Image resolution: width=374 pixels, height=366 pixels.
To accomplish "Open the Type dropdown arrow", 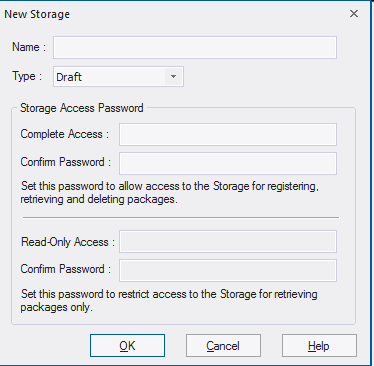I will pos(173,77).
